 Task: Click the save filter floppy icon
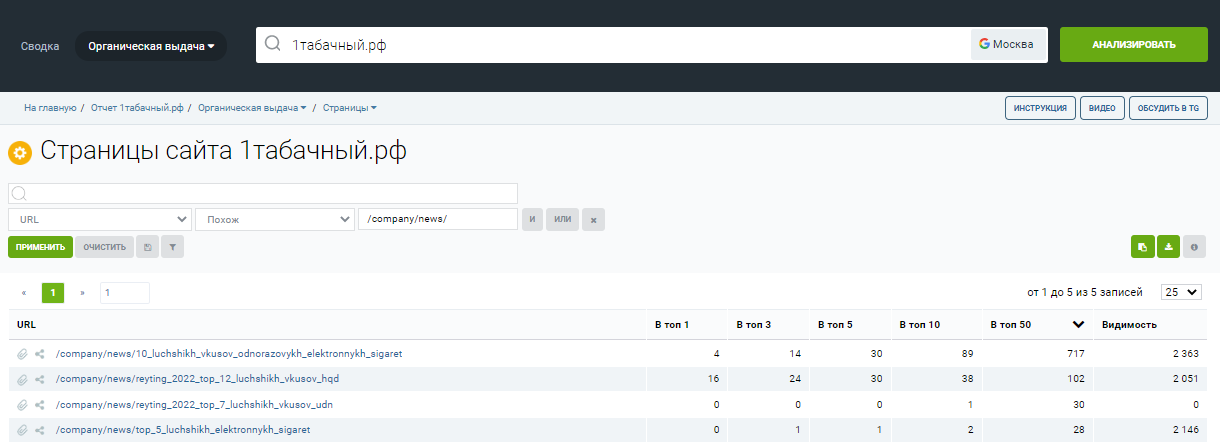tap(148, 246)
